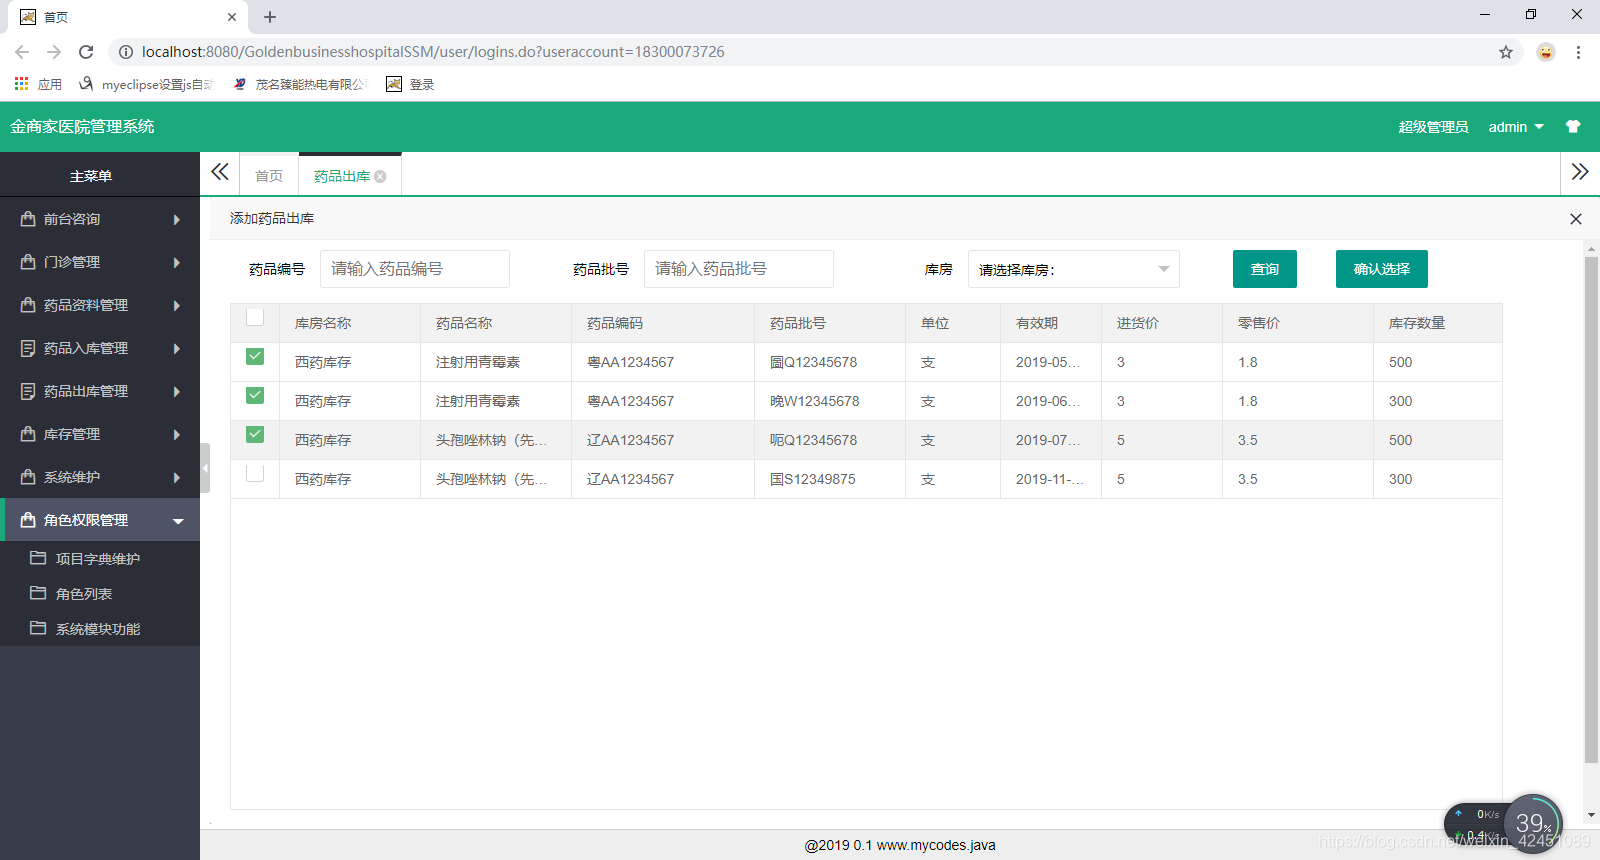Check the row with batch 国S12349875

coord(255,473)
